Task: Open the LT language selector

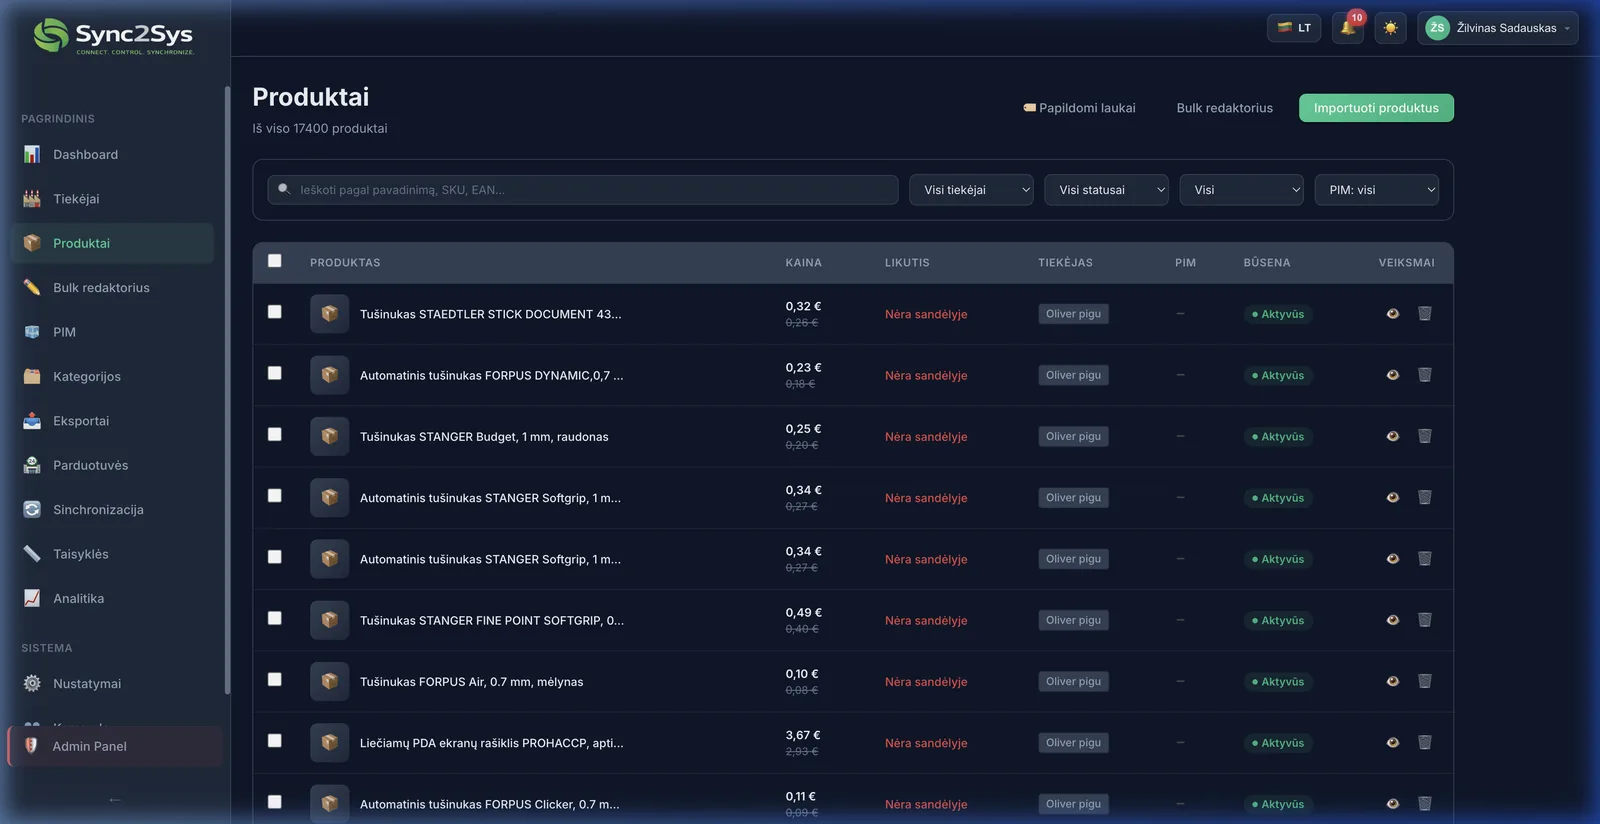Action: [x=1294, y=28]
